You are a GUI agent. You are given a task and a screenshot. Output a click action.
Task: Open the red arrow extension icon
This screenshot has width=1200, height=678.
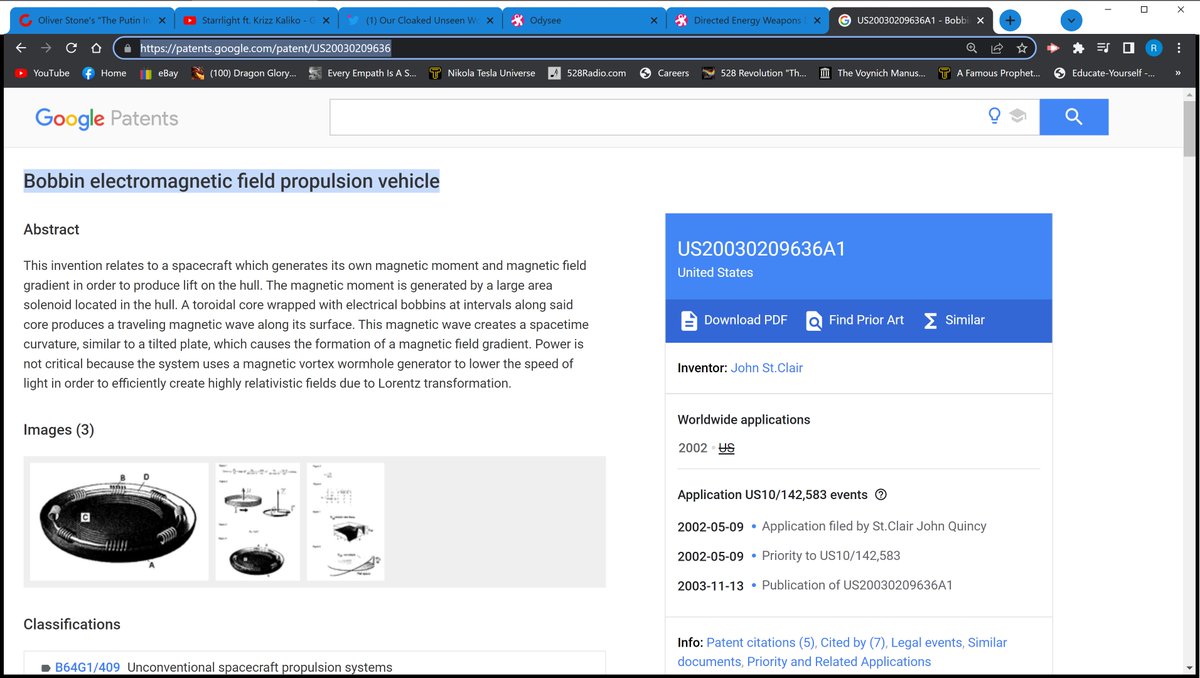[x=1053, y=48]
